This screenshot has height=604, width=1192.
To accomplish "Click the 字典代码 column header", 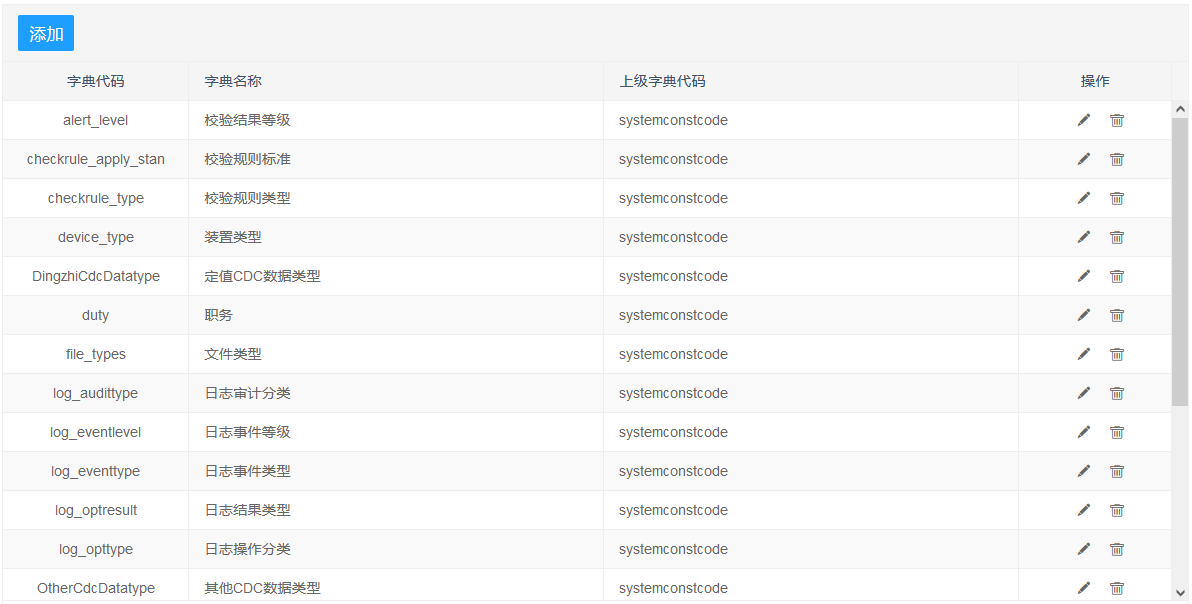I will 96,81.
